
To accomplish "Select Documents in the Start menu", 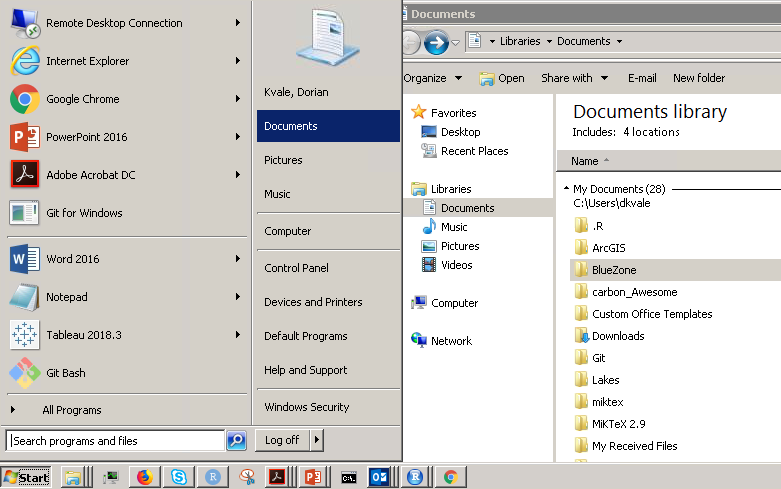I will [328, 126].
